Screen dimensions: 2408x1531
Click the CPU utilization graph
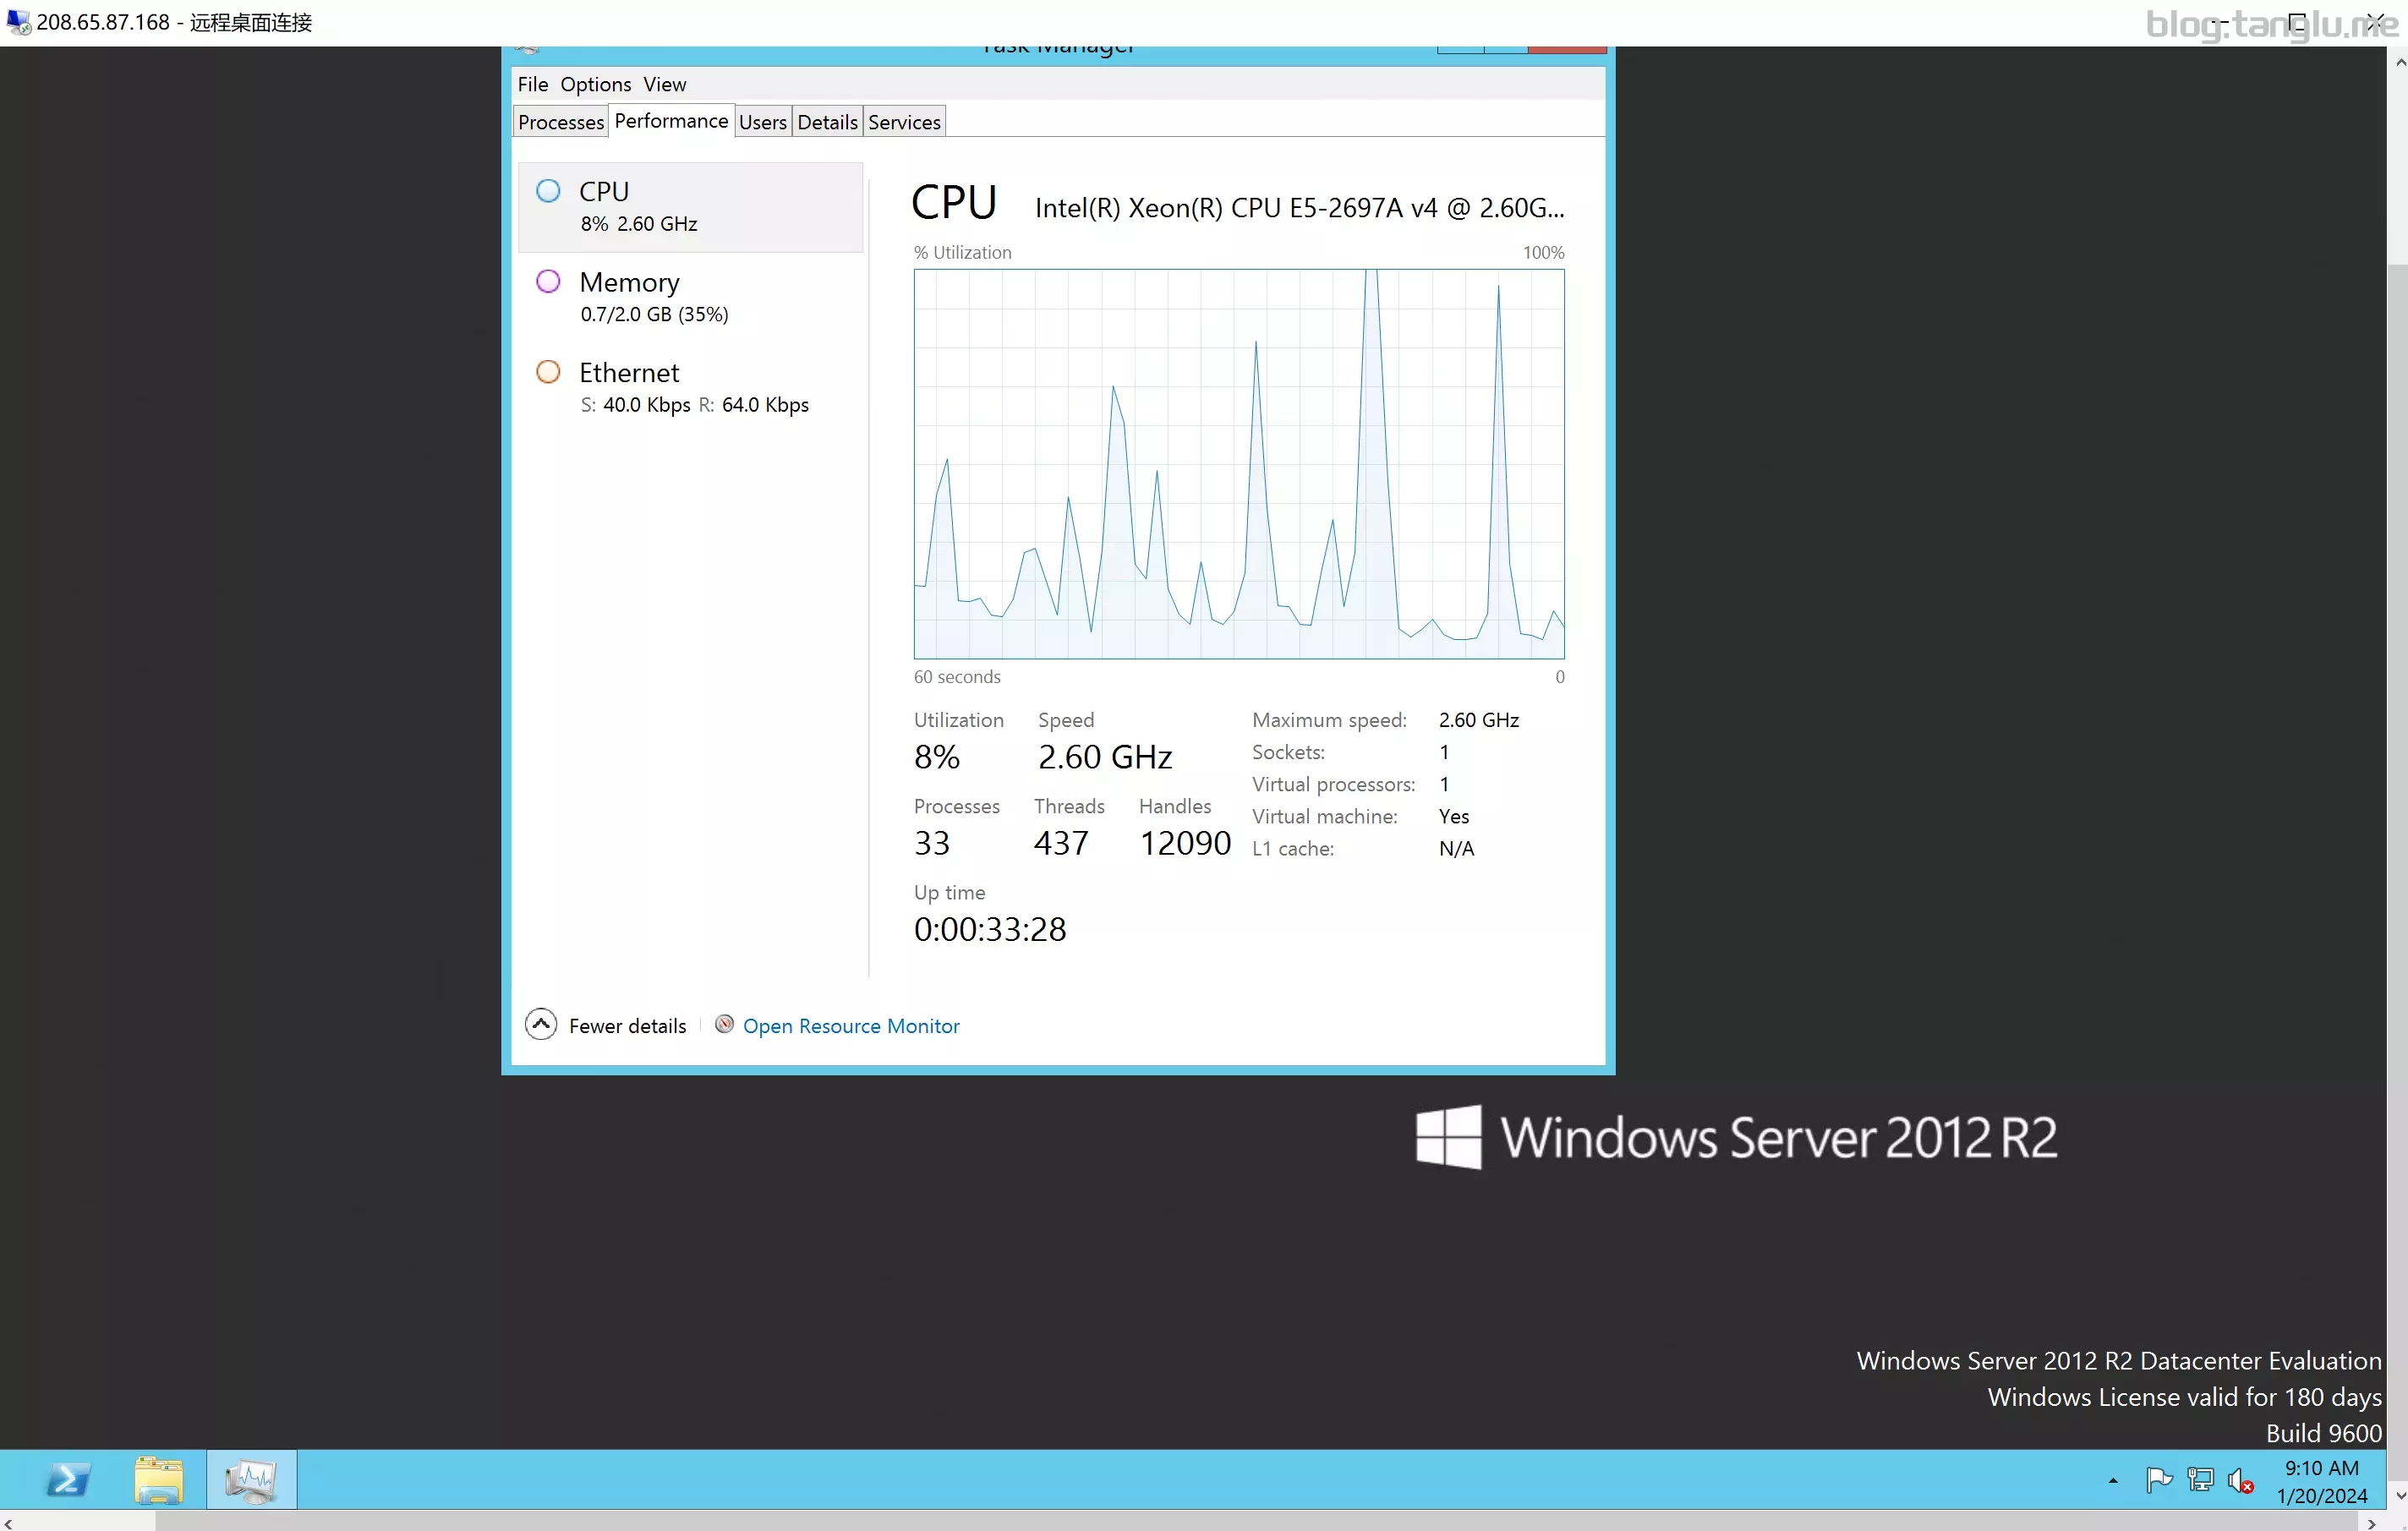coord(1239,463)
